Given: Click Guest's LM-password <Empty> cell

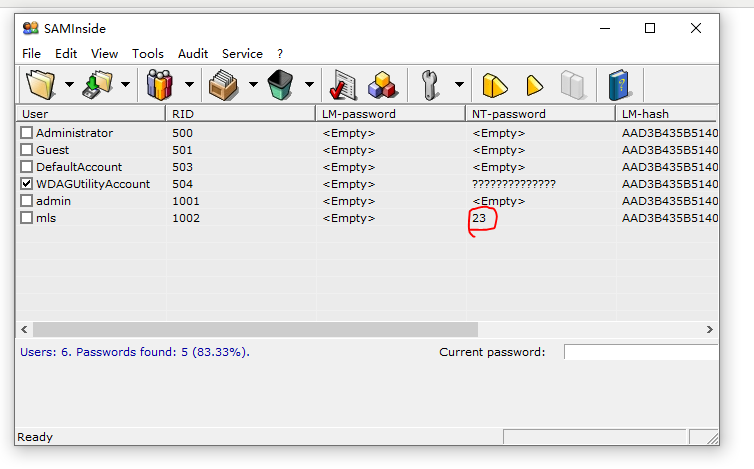Looking at the screenshot, I should pyautogui.click(x=349, y=150).
